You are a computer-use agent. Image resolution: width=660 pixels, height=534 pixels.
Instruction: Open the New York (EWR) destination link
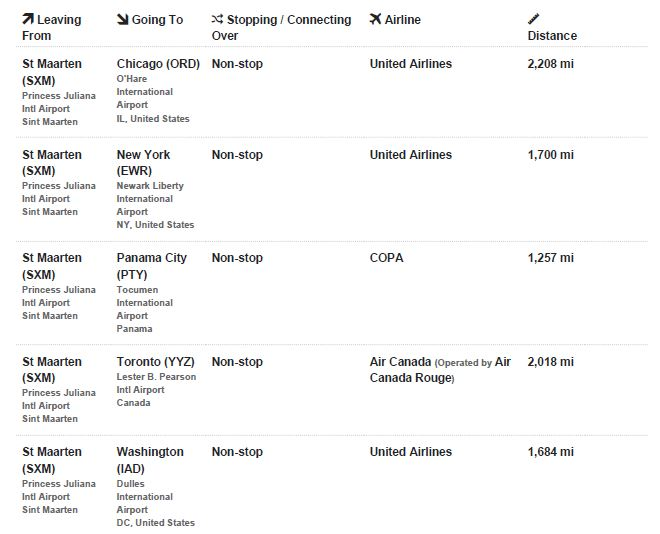pos(143,162)
